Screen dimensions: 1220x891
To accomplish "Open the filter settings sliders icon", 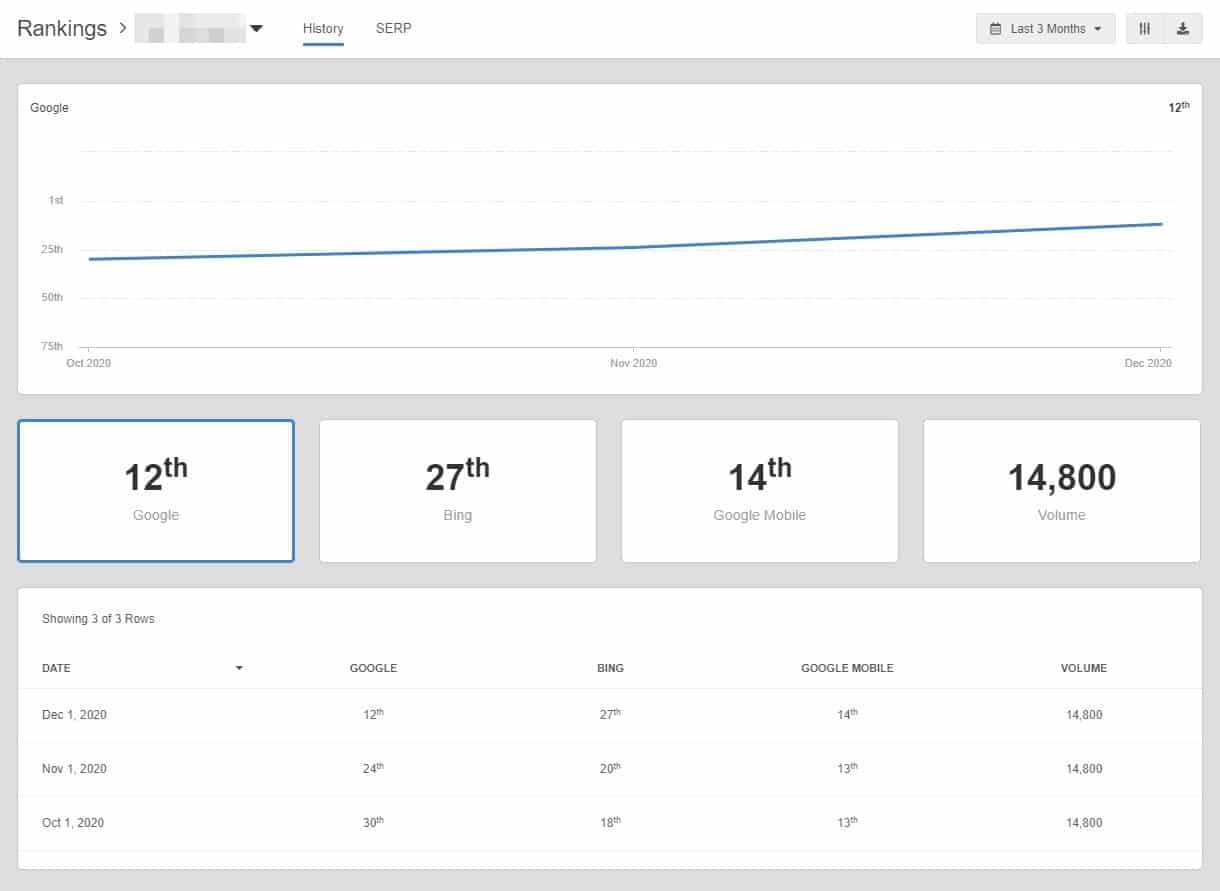I will pyautogui.click(x=1145, y=29).
